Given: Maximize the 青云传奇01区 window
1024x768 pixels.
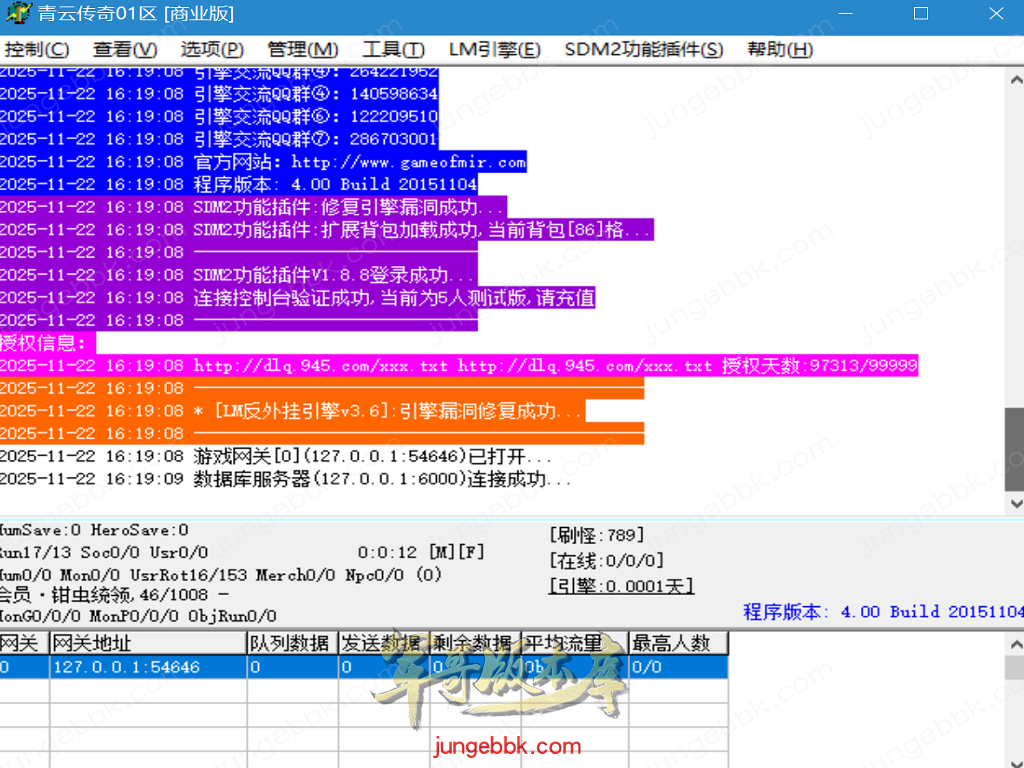Looking at the screenshot, I should (x=921, y=14).
